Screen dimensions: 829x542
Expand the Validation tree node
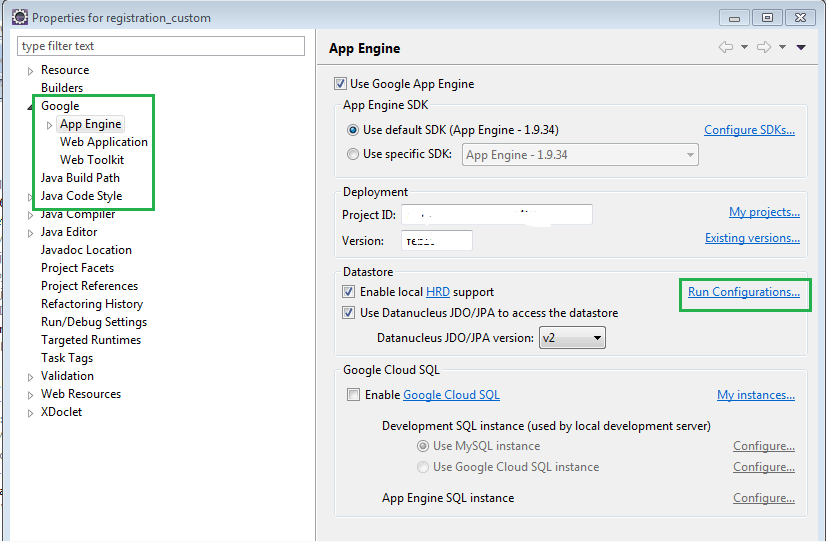click(30, 377)
